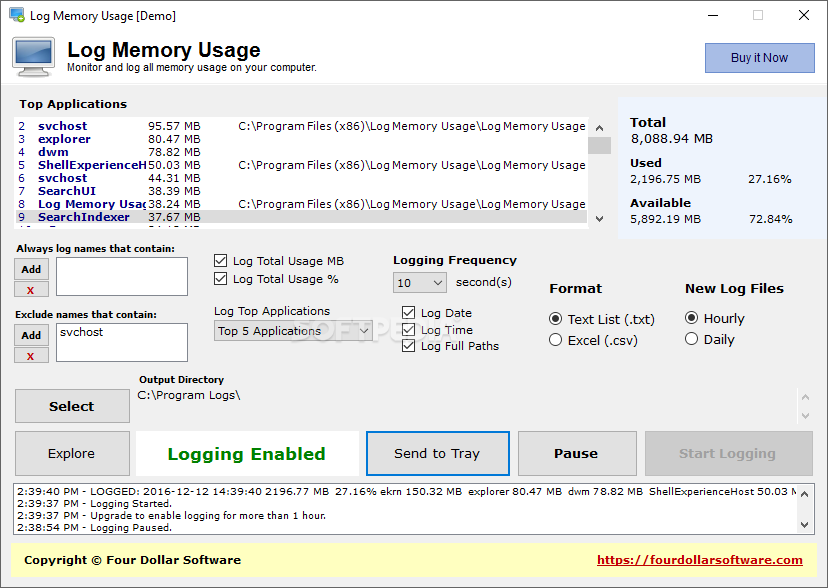Pause the logging
The image size is (828, 588).
577,453
